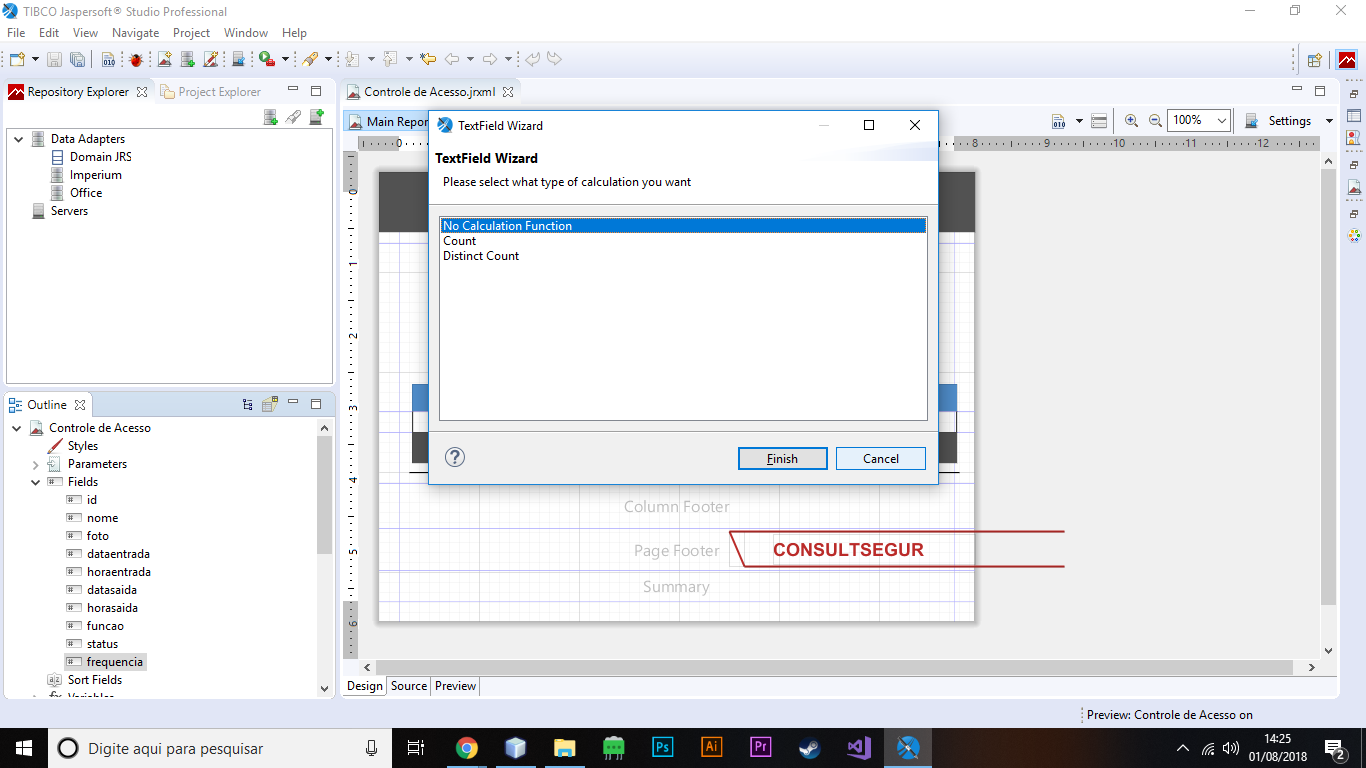Open the External Tools dropdown arrow
The width and height of the screenshot is (1366, 768).
point(285,59)
